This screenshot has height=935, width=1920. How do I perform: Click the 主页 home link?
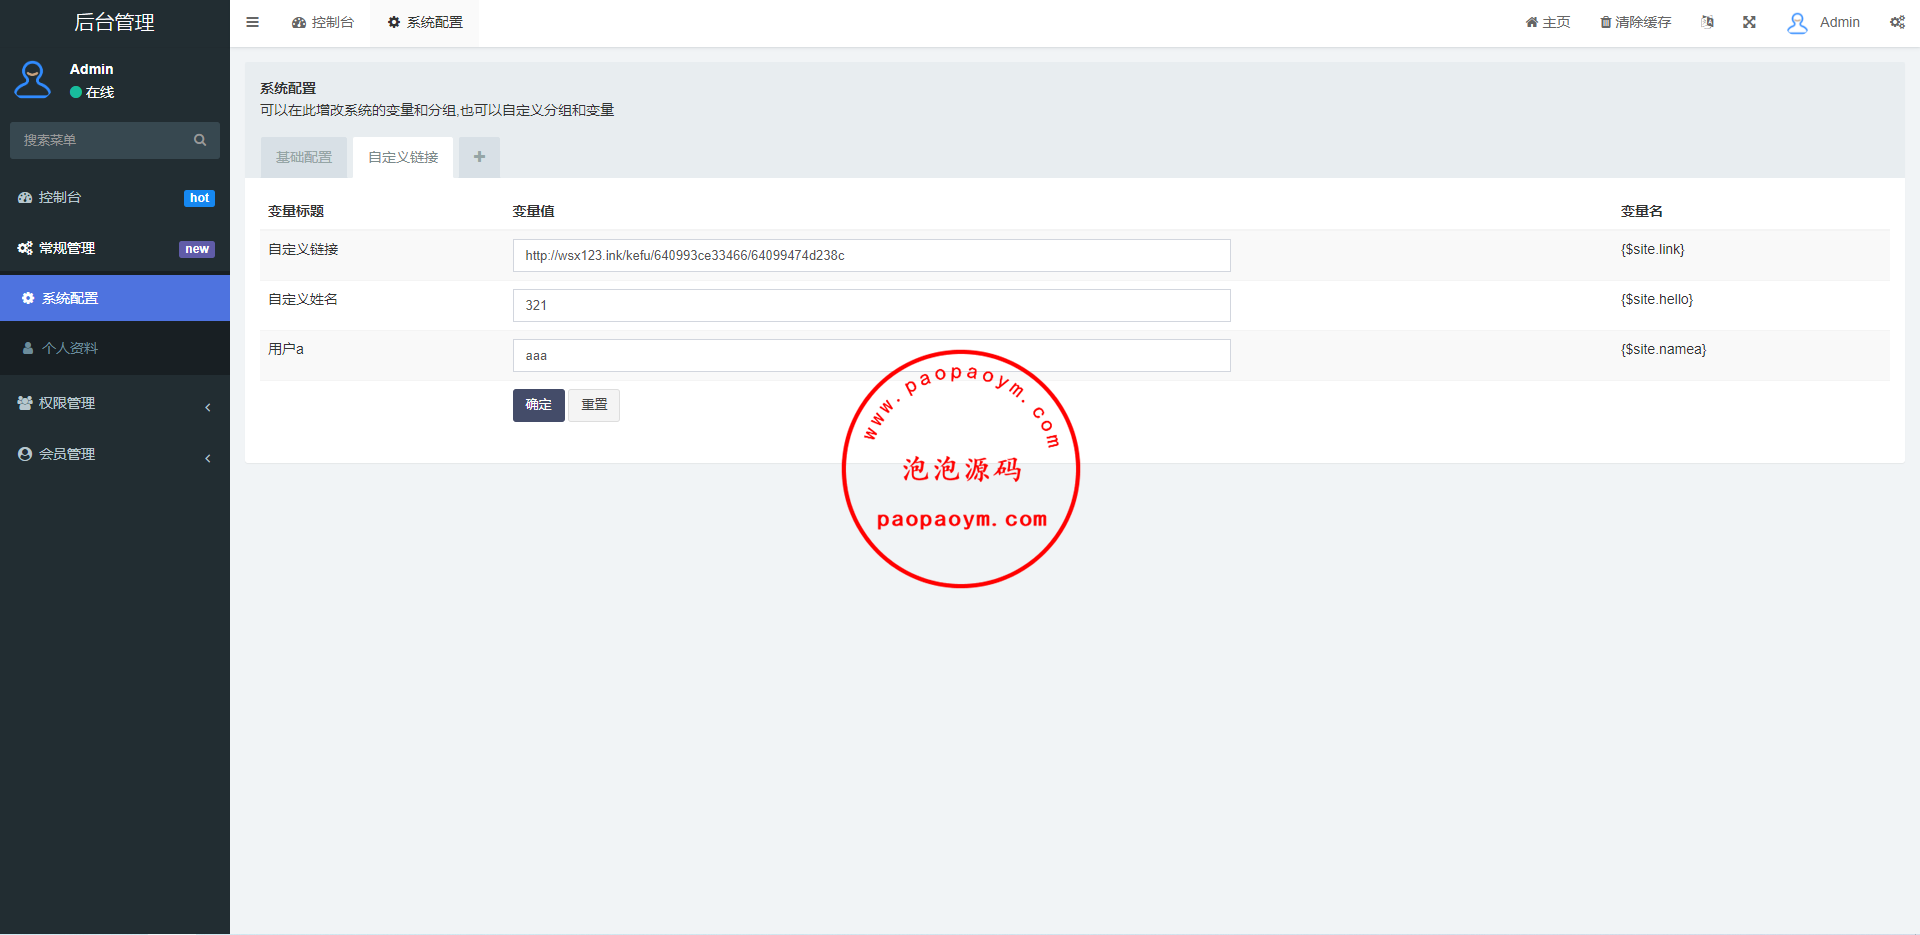[1547, 22]
